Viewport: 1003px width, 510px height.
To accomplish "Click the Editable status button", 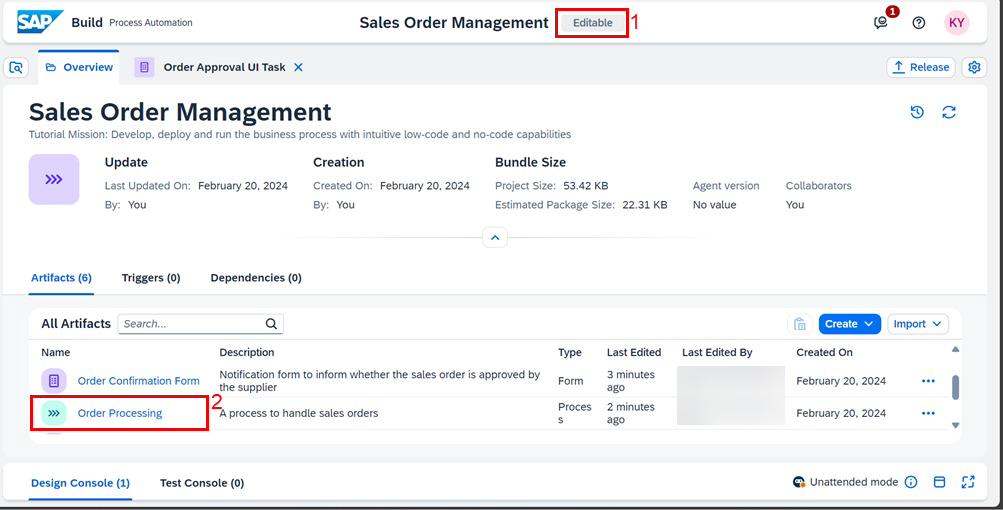I will [592, 23].
